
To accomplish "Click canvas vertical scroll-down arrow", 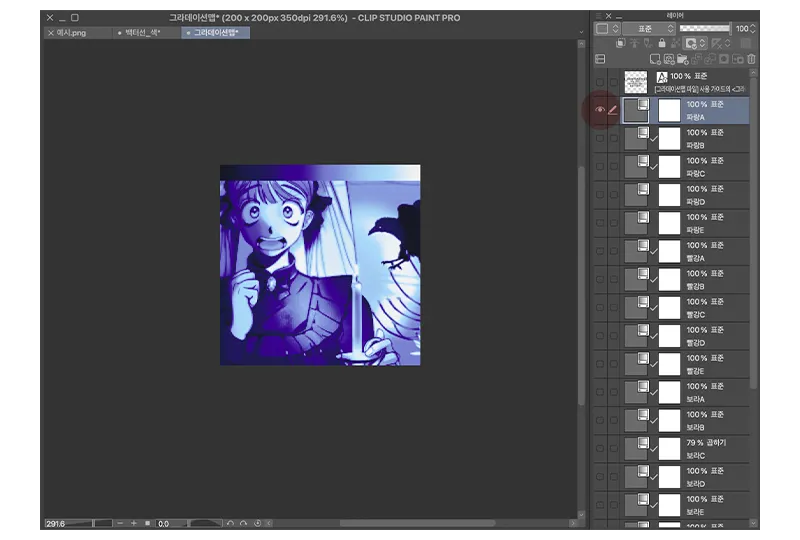I will [x=581, y=514].
